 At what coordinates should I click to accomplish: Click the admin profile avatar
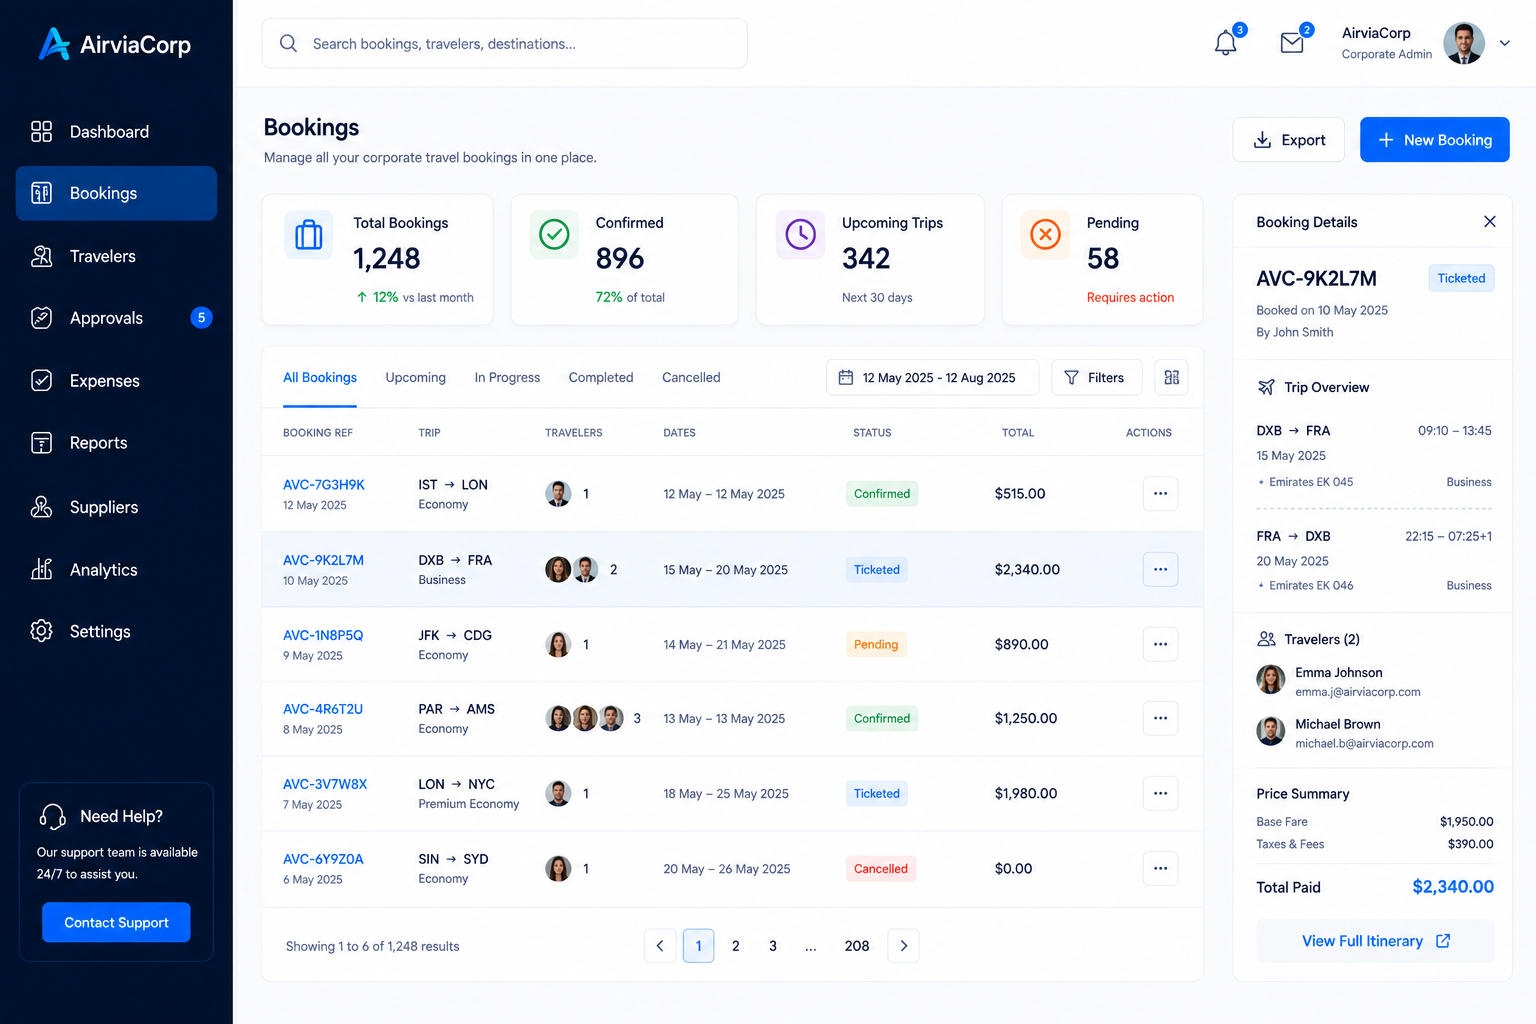[1464, 43]
